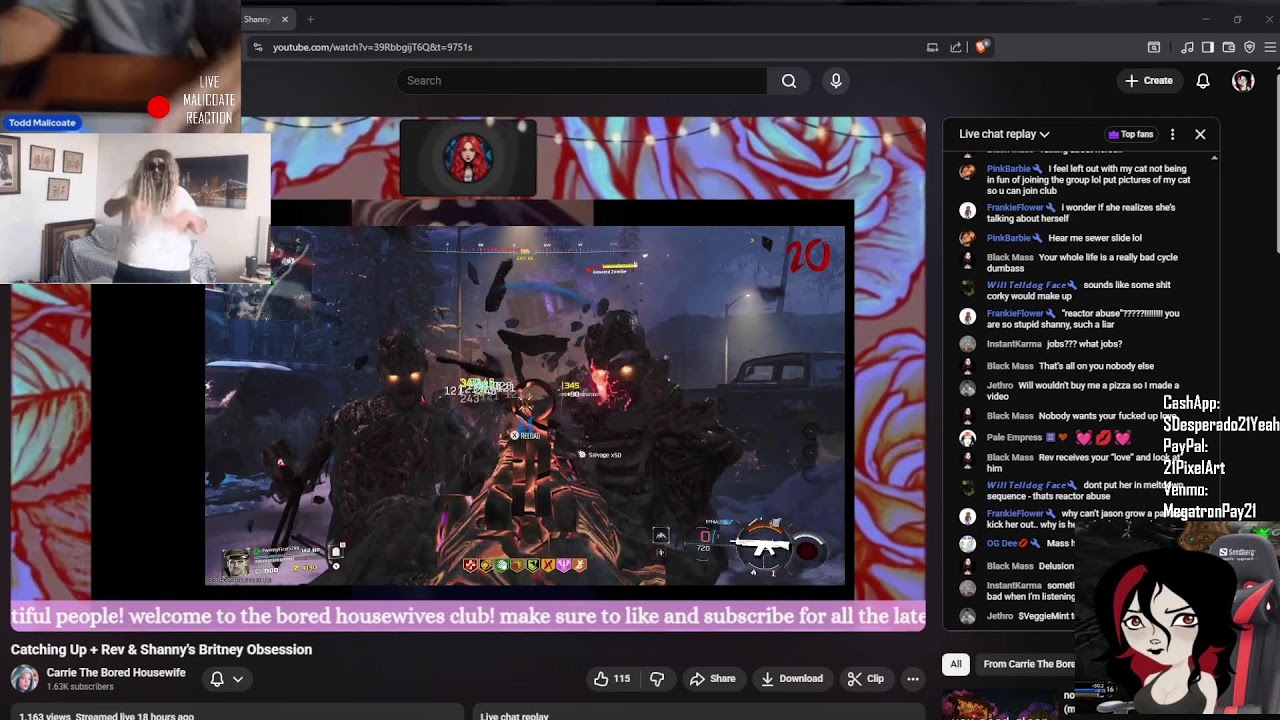This screenshot has width=1280, height=720.
Task: Click the YouTube search input field
Action: 582,81
